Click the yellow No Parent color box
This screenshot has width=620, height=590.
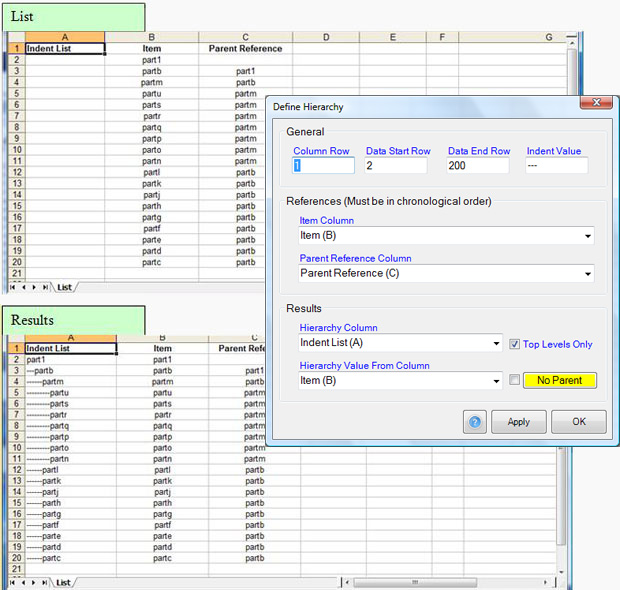pyautogui.click(x=559, y=380)
